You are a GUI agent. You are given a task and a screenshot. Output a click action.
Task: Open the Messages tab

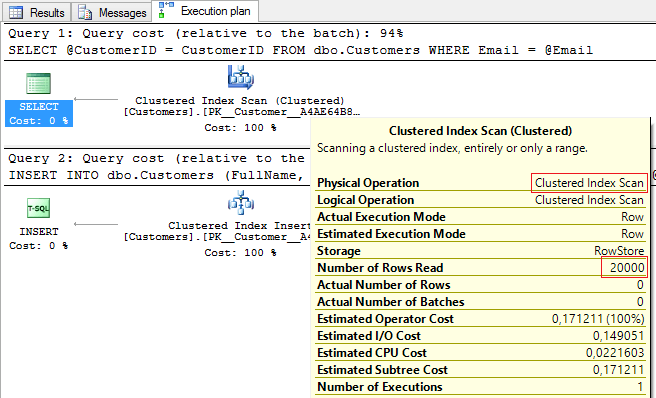tap(112, 13)
